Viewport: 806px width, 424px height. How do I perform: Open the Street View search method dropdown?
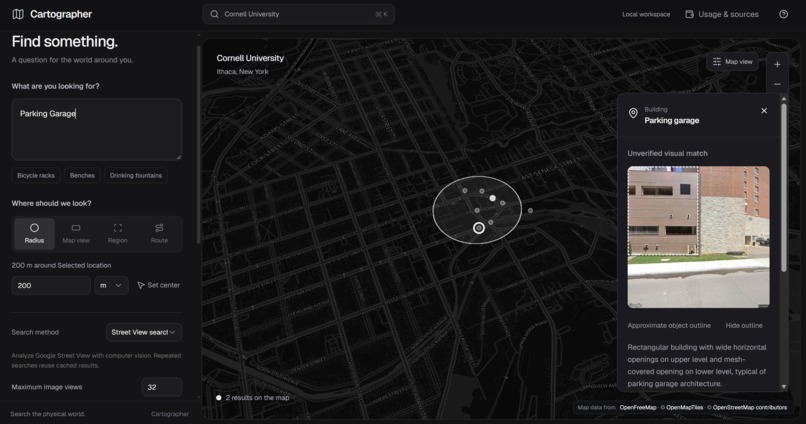pos(143,333)
